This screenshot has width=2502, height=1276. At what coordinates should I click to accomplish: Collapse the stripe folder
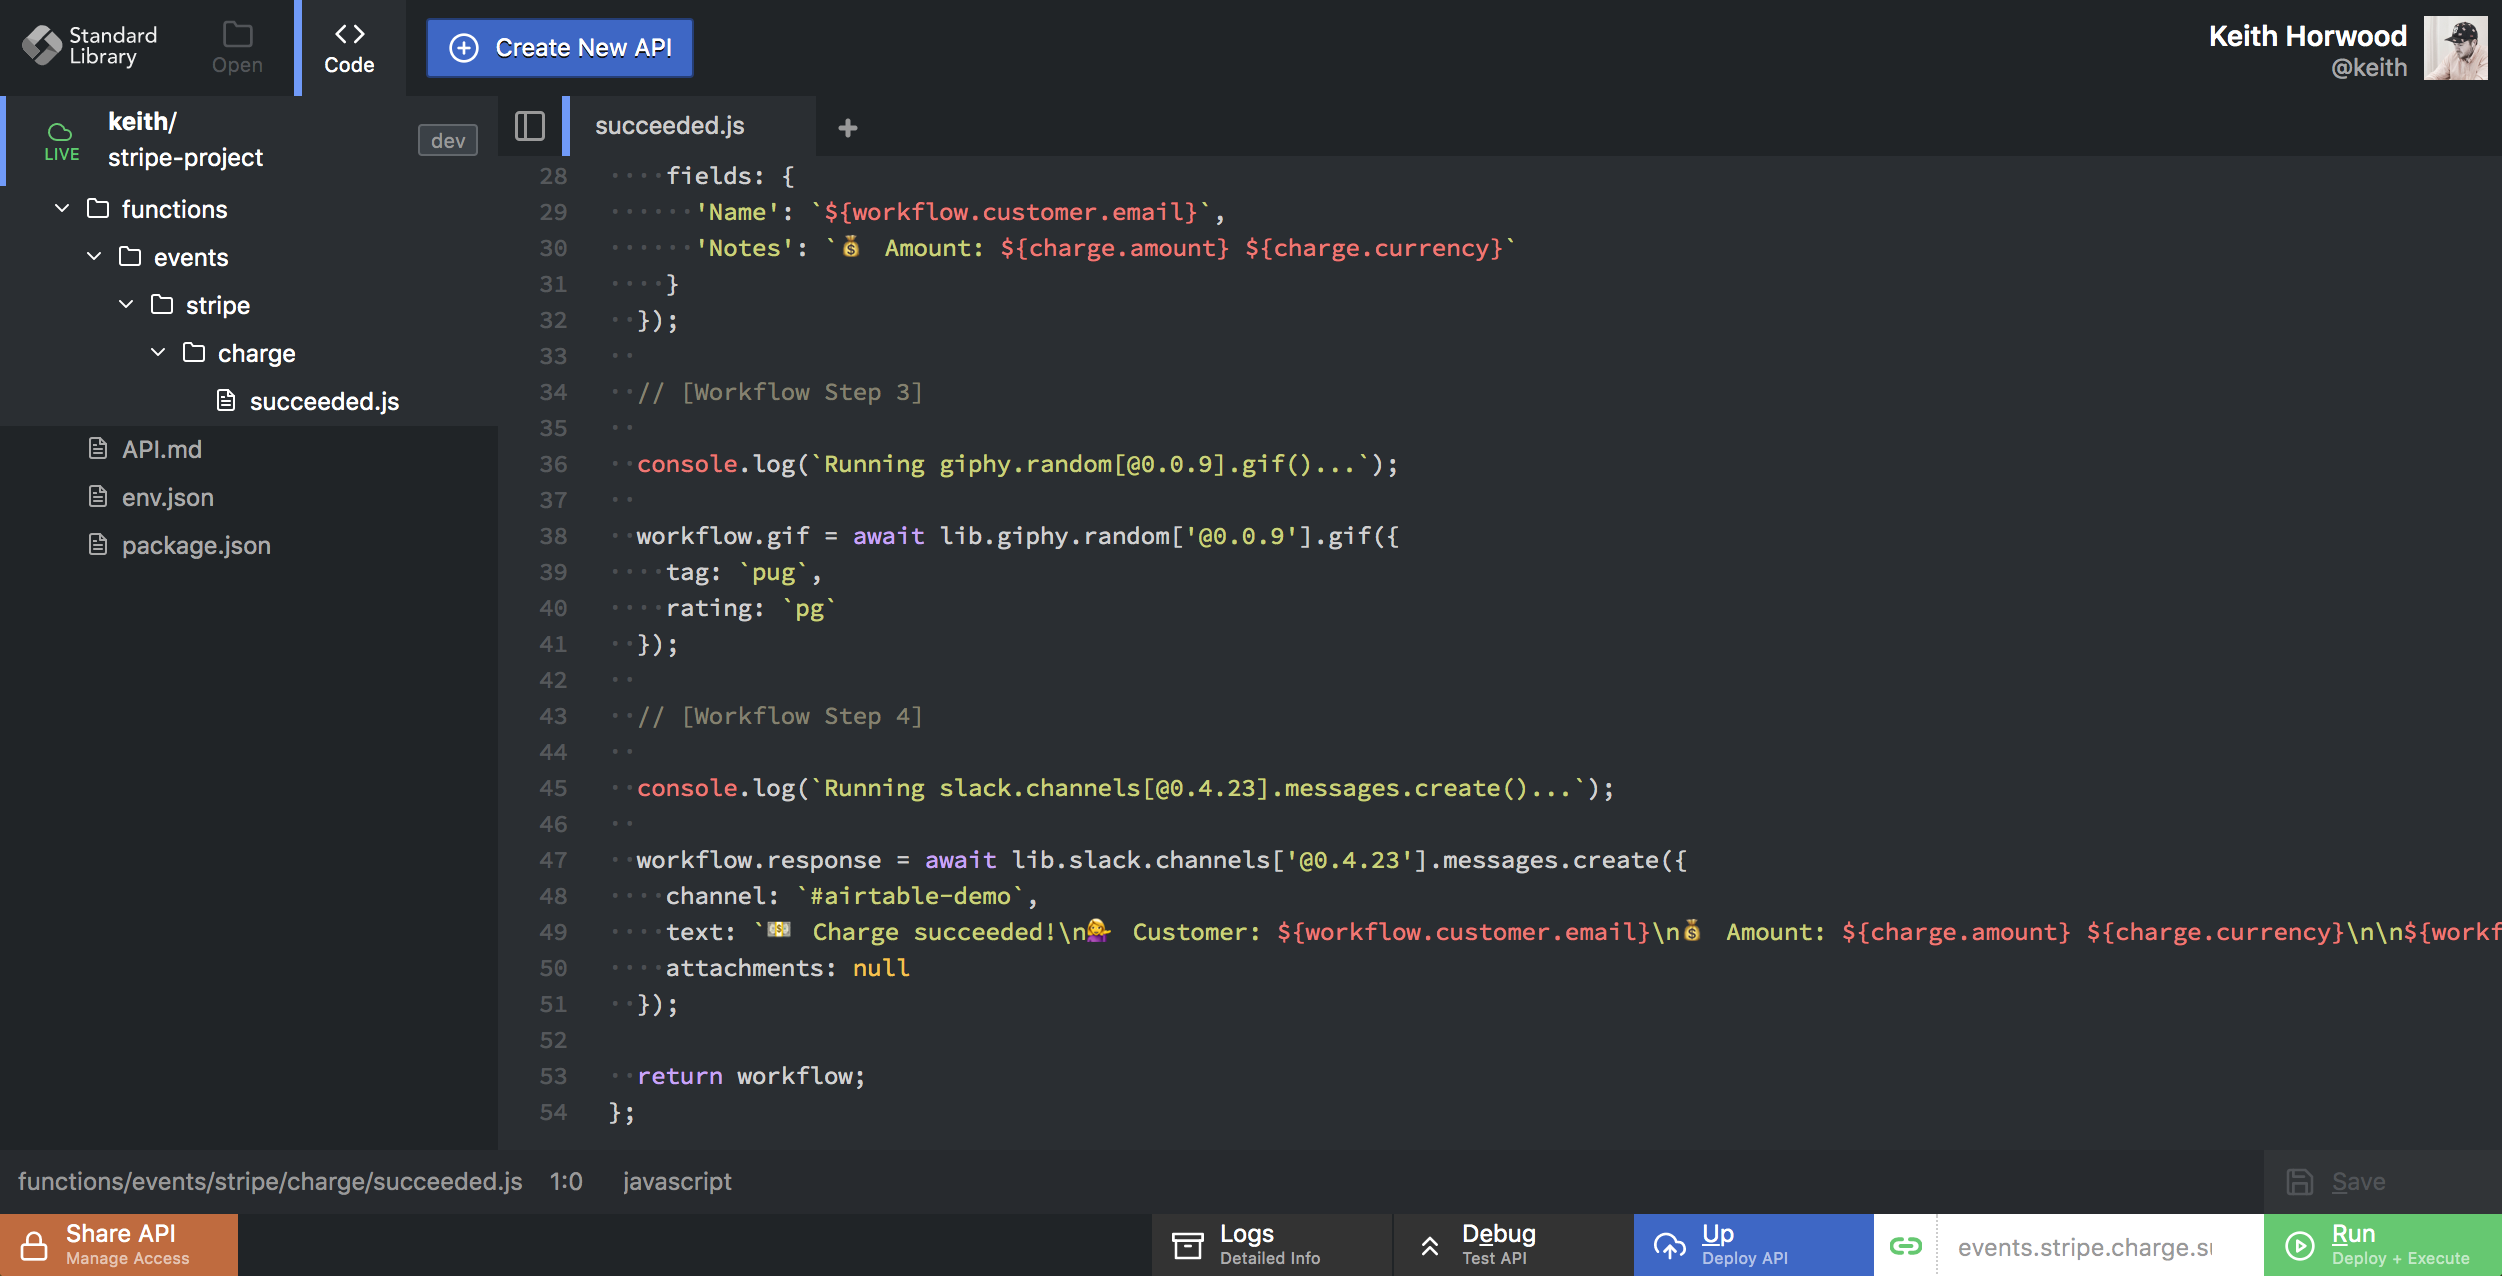pos(126,304)
